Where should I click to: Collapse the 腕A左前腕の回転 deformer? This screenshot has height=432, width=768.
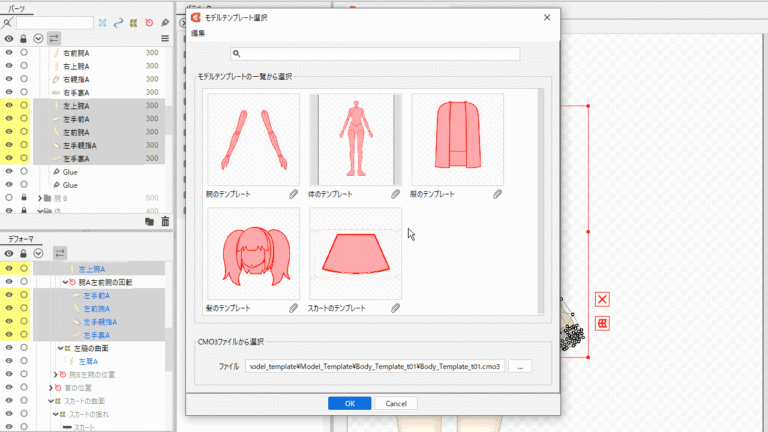(65, 283)
